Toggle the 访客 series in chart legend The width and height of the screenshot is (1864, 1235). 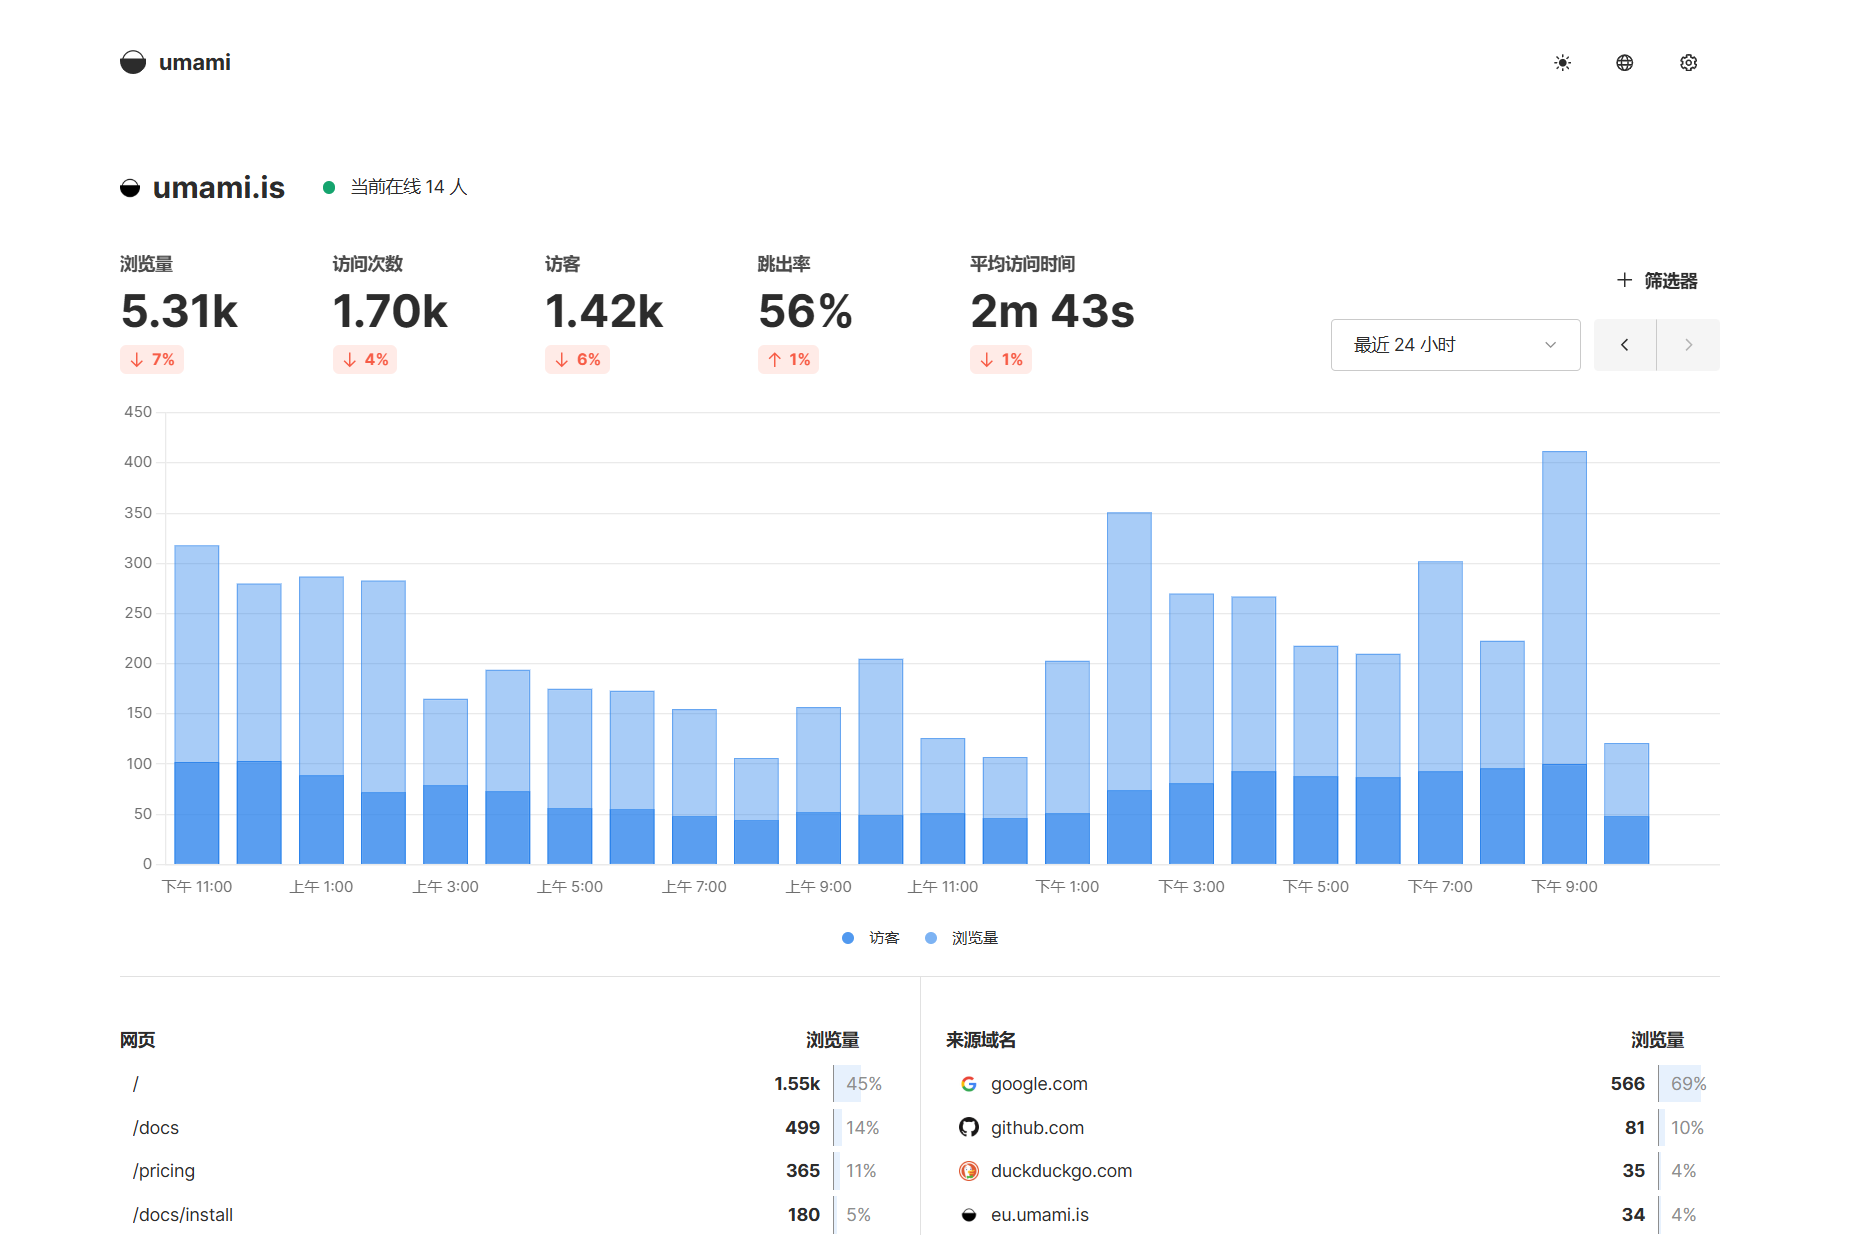point(871,938)
